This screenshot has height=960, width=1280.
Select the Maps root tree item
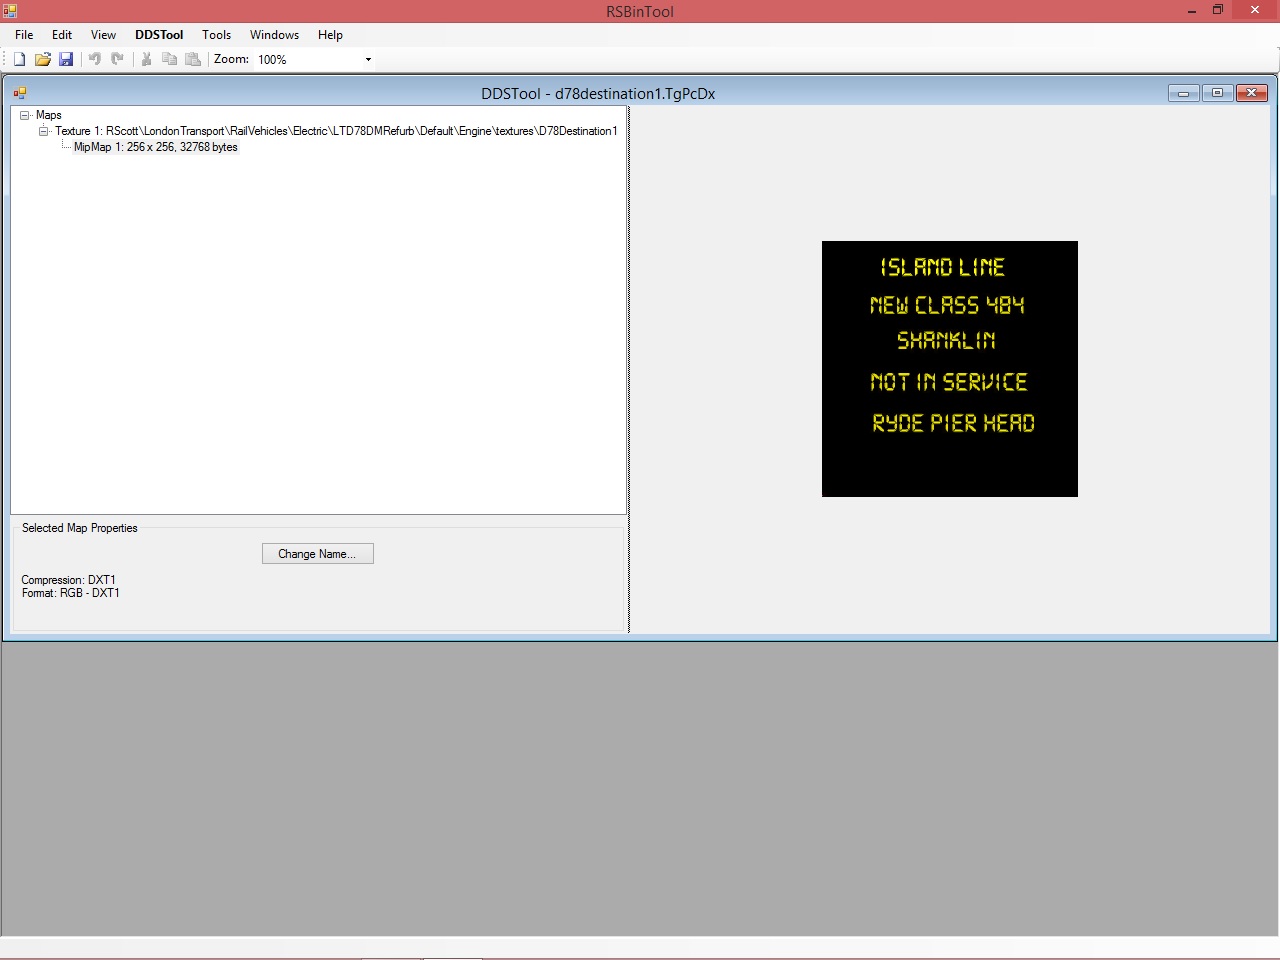49,115
